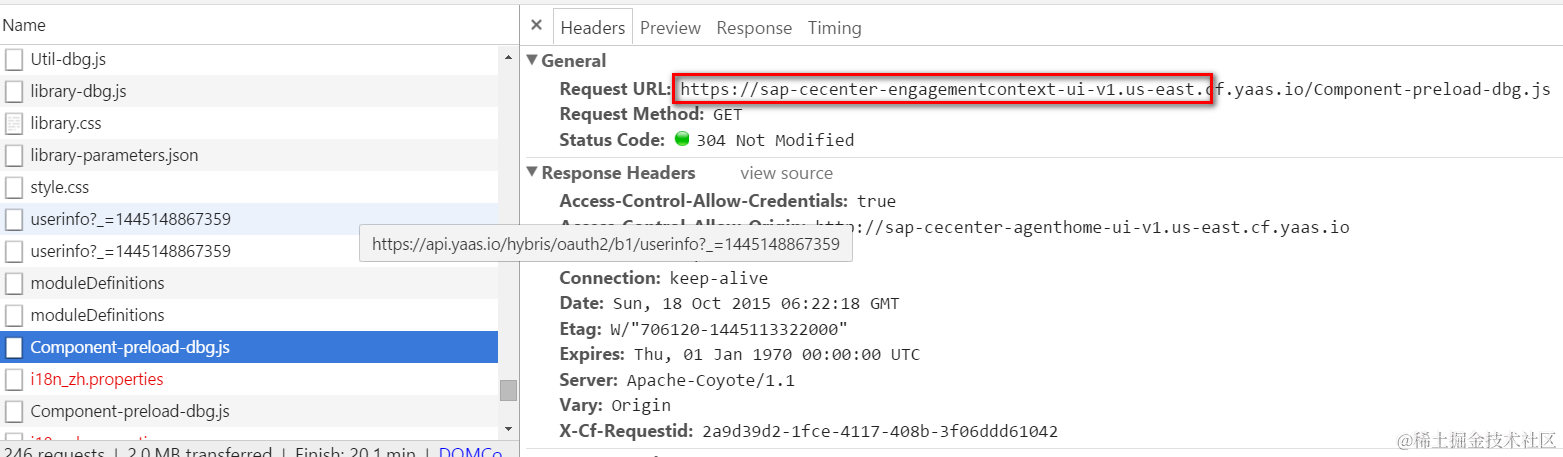Image resolution: width=1563 pixels, height=457 pixels.
Task: Click the library.css stylesheet file icon
Action: coord(14,123)
